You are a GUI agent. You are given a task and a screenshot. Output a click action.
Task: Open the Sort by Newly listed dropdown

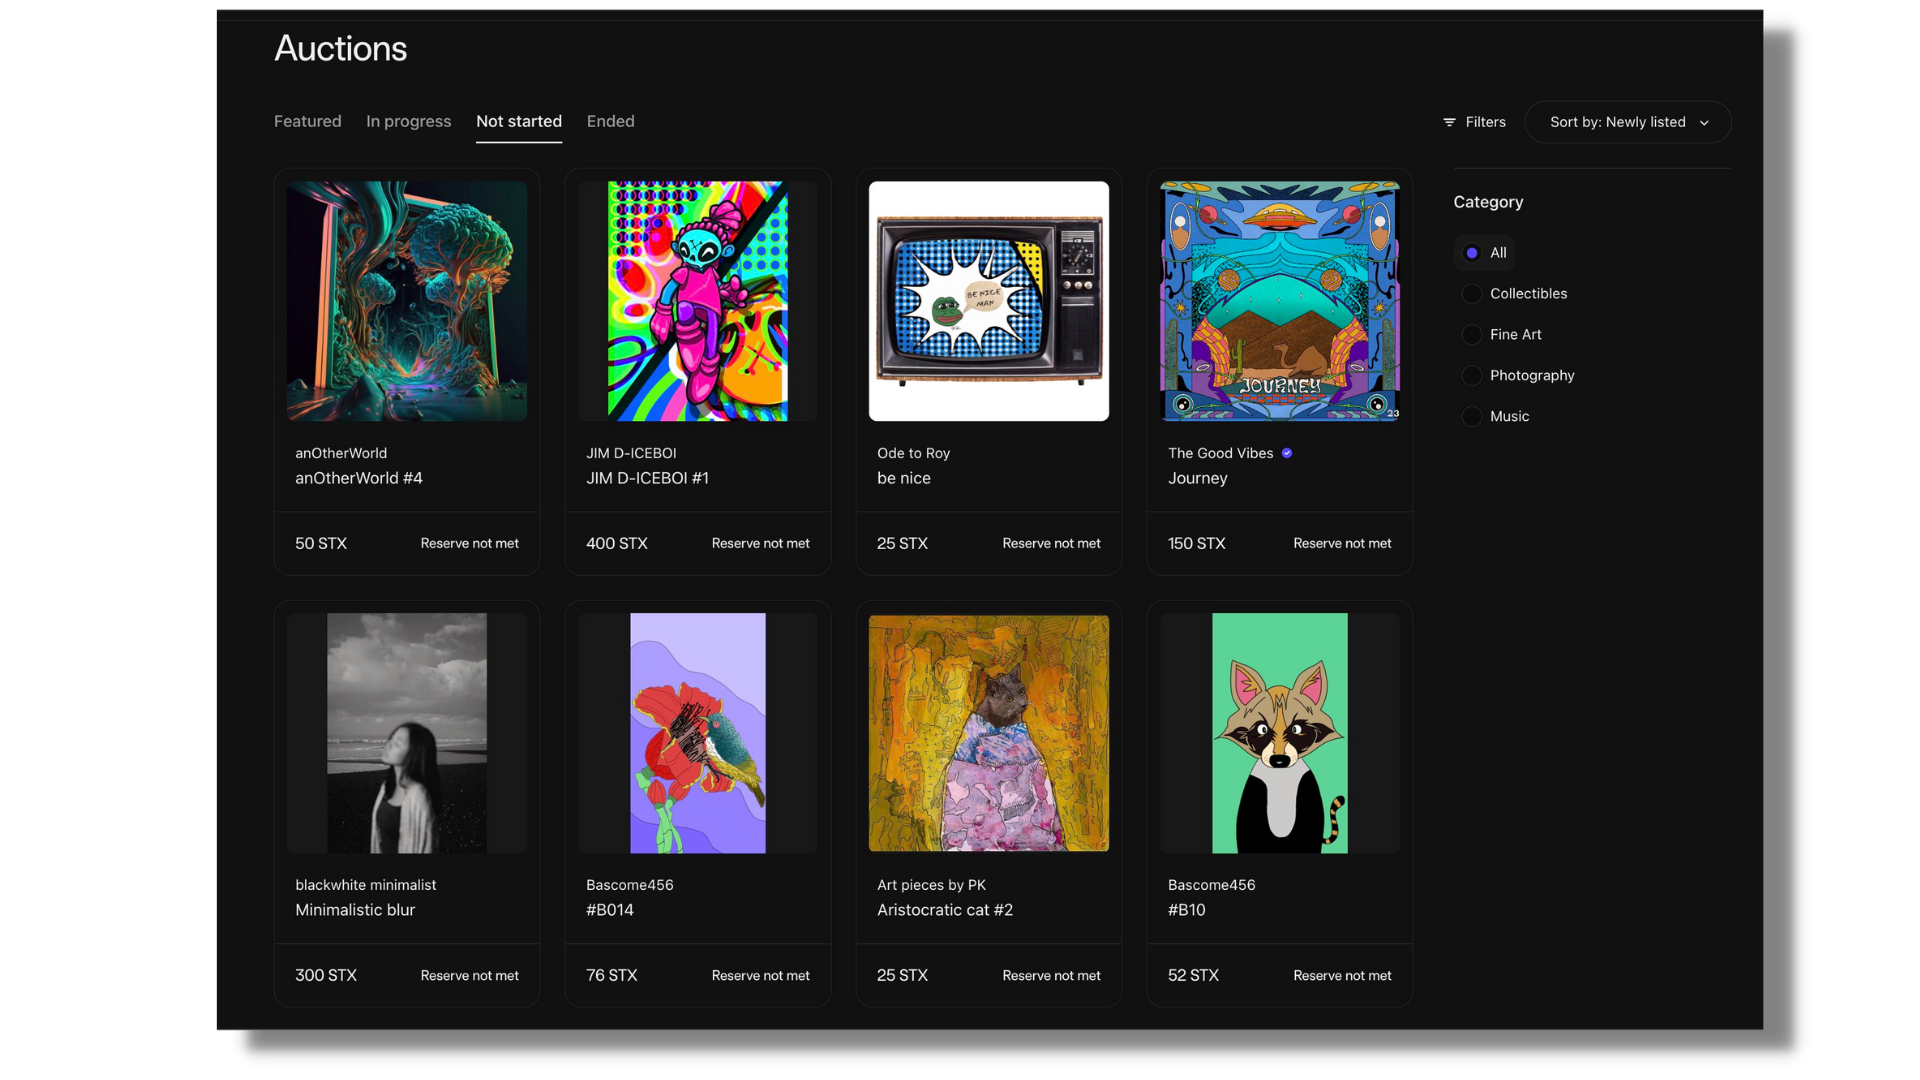coord(1627,122)
